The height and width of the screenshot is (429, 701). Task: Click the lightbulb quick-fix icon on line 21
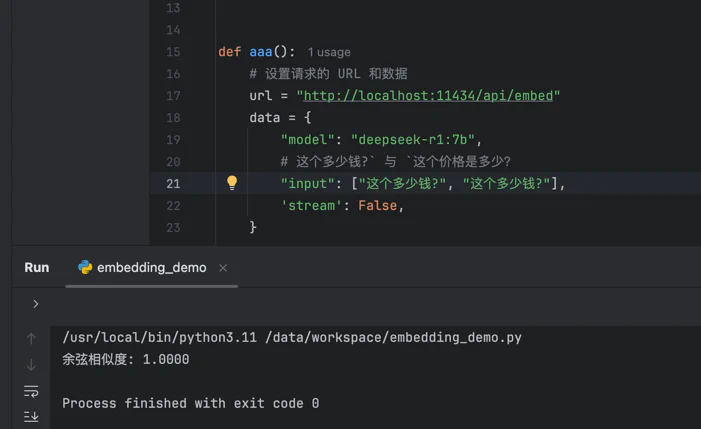pyautogui.click(x=232, y=183)
